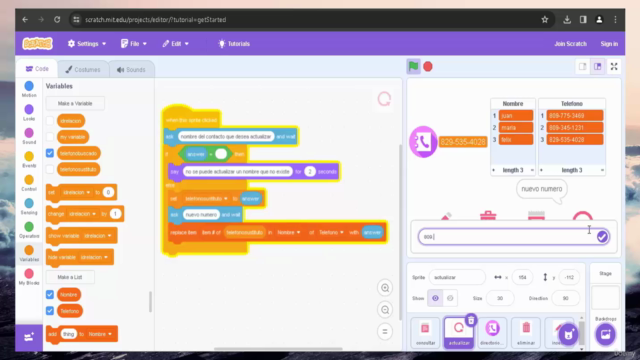This screenshot has width=640, height=360.
Task: Open the Edit menu
Action: pyautogui.click(x=176, y=44)
